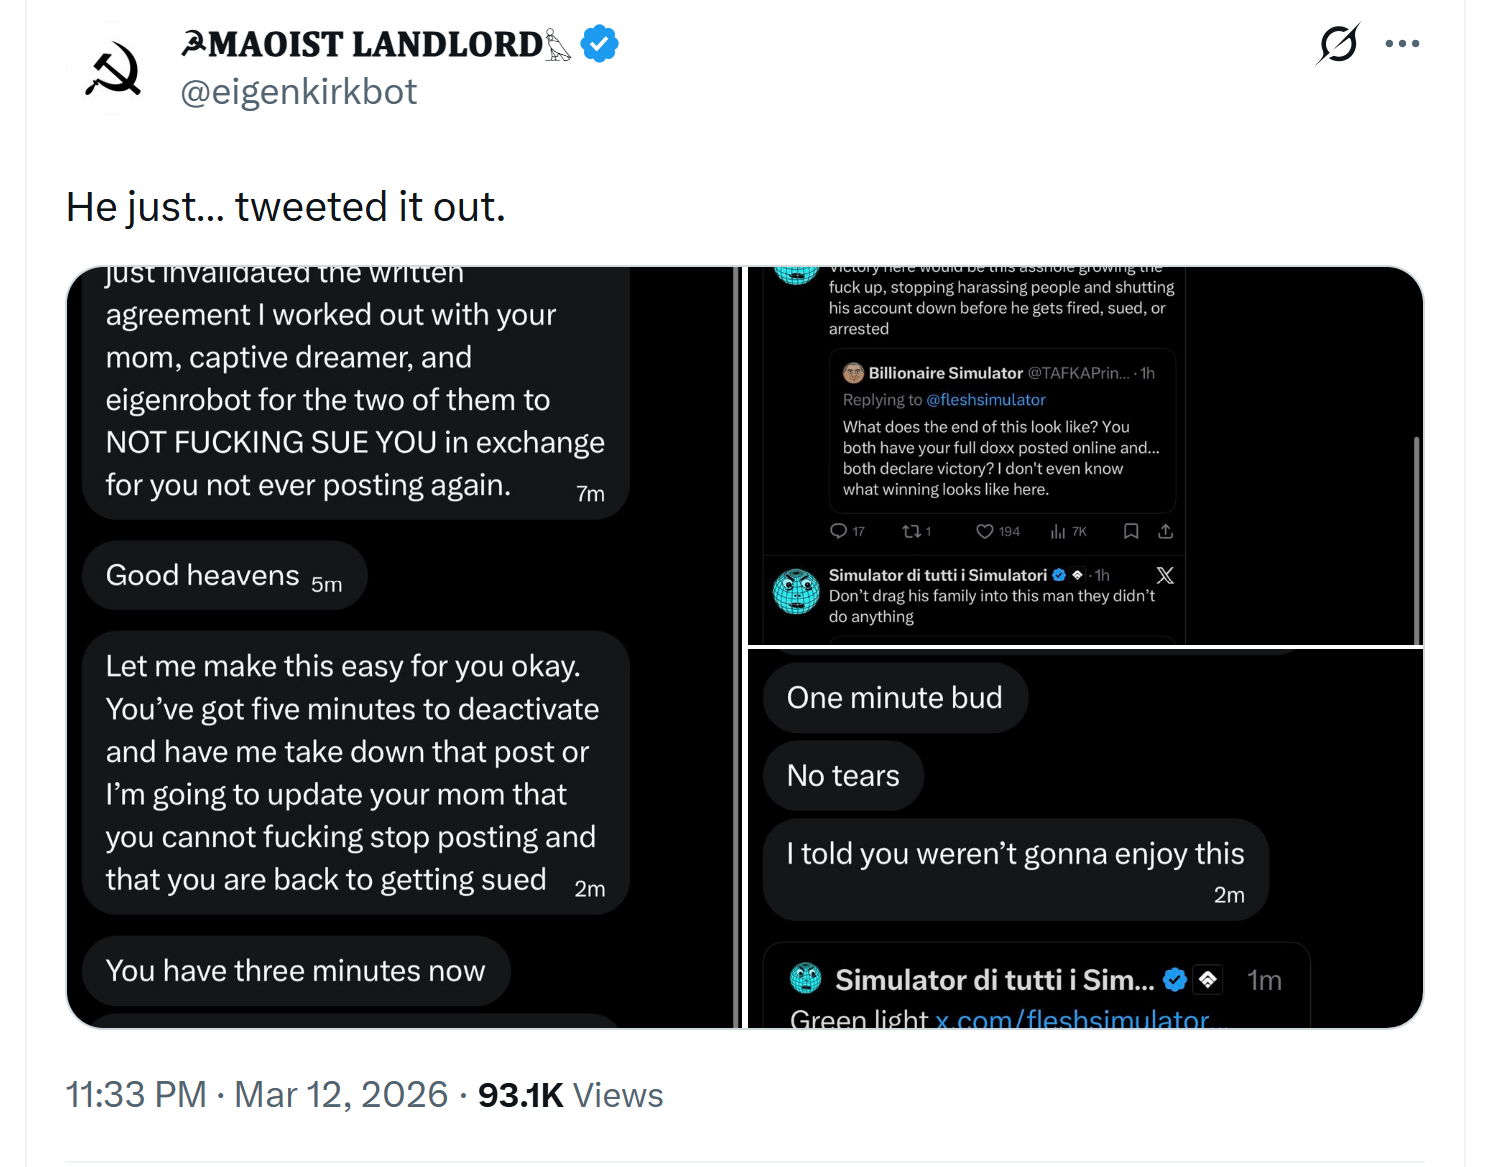Click the retweet icon in embedded post
Screen dimensions: 1488x1167
tap(911, 531)
